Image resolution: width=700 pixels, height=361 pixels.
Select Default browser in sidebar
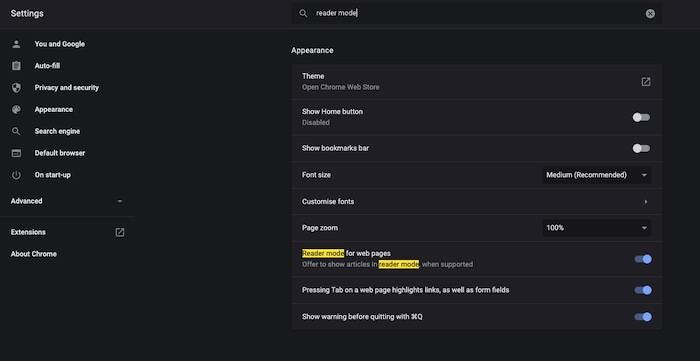click(x=60, y=153)
